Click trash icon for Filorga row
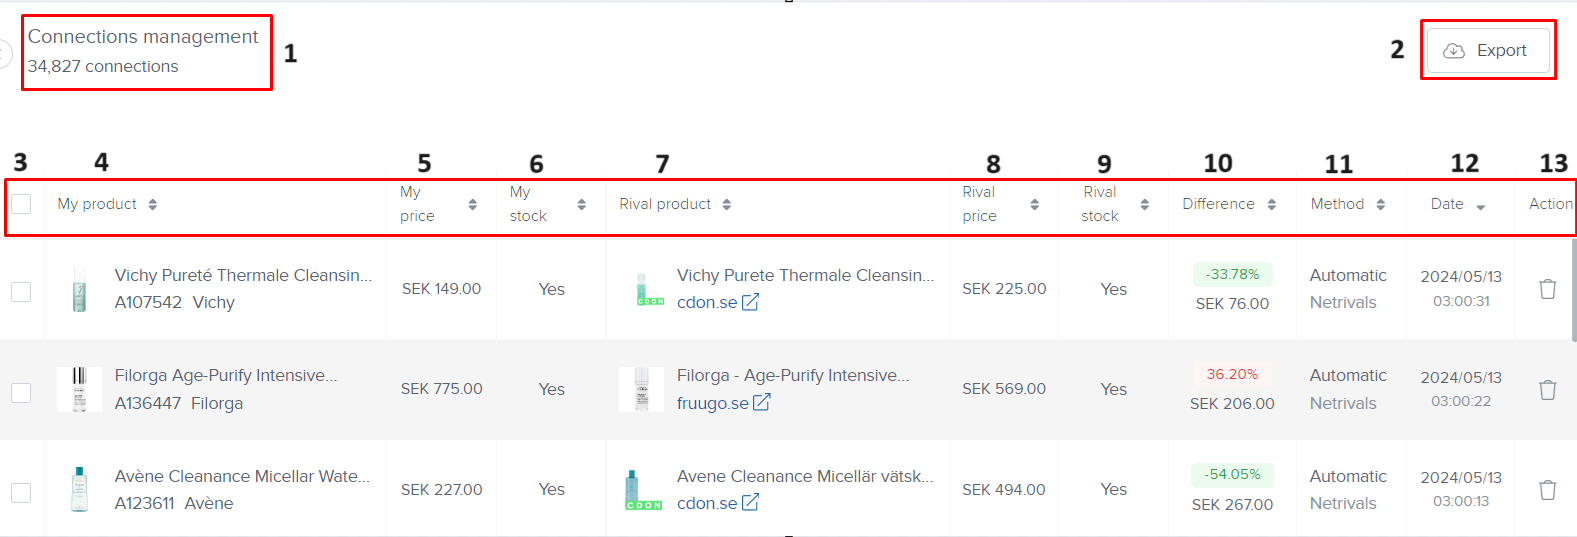 tap(1547, 390)
